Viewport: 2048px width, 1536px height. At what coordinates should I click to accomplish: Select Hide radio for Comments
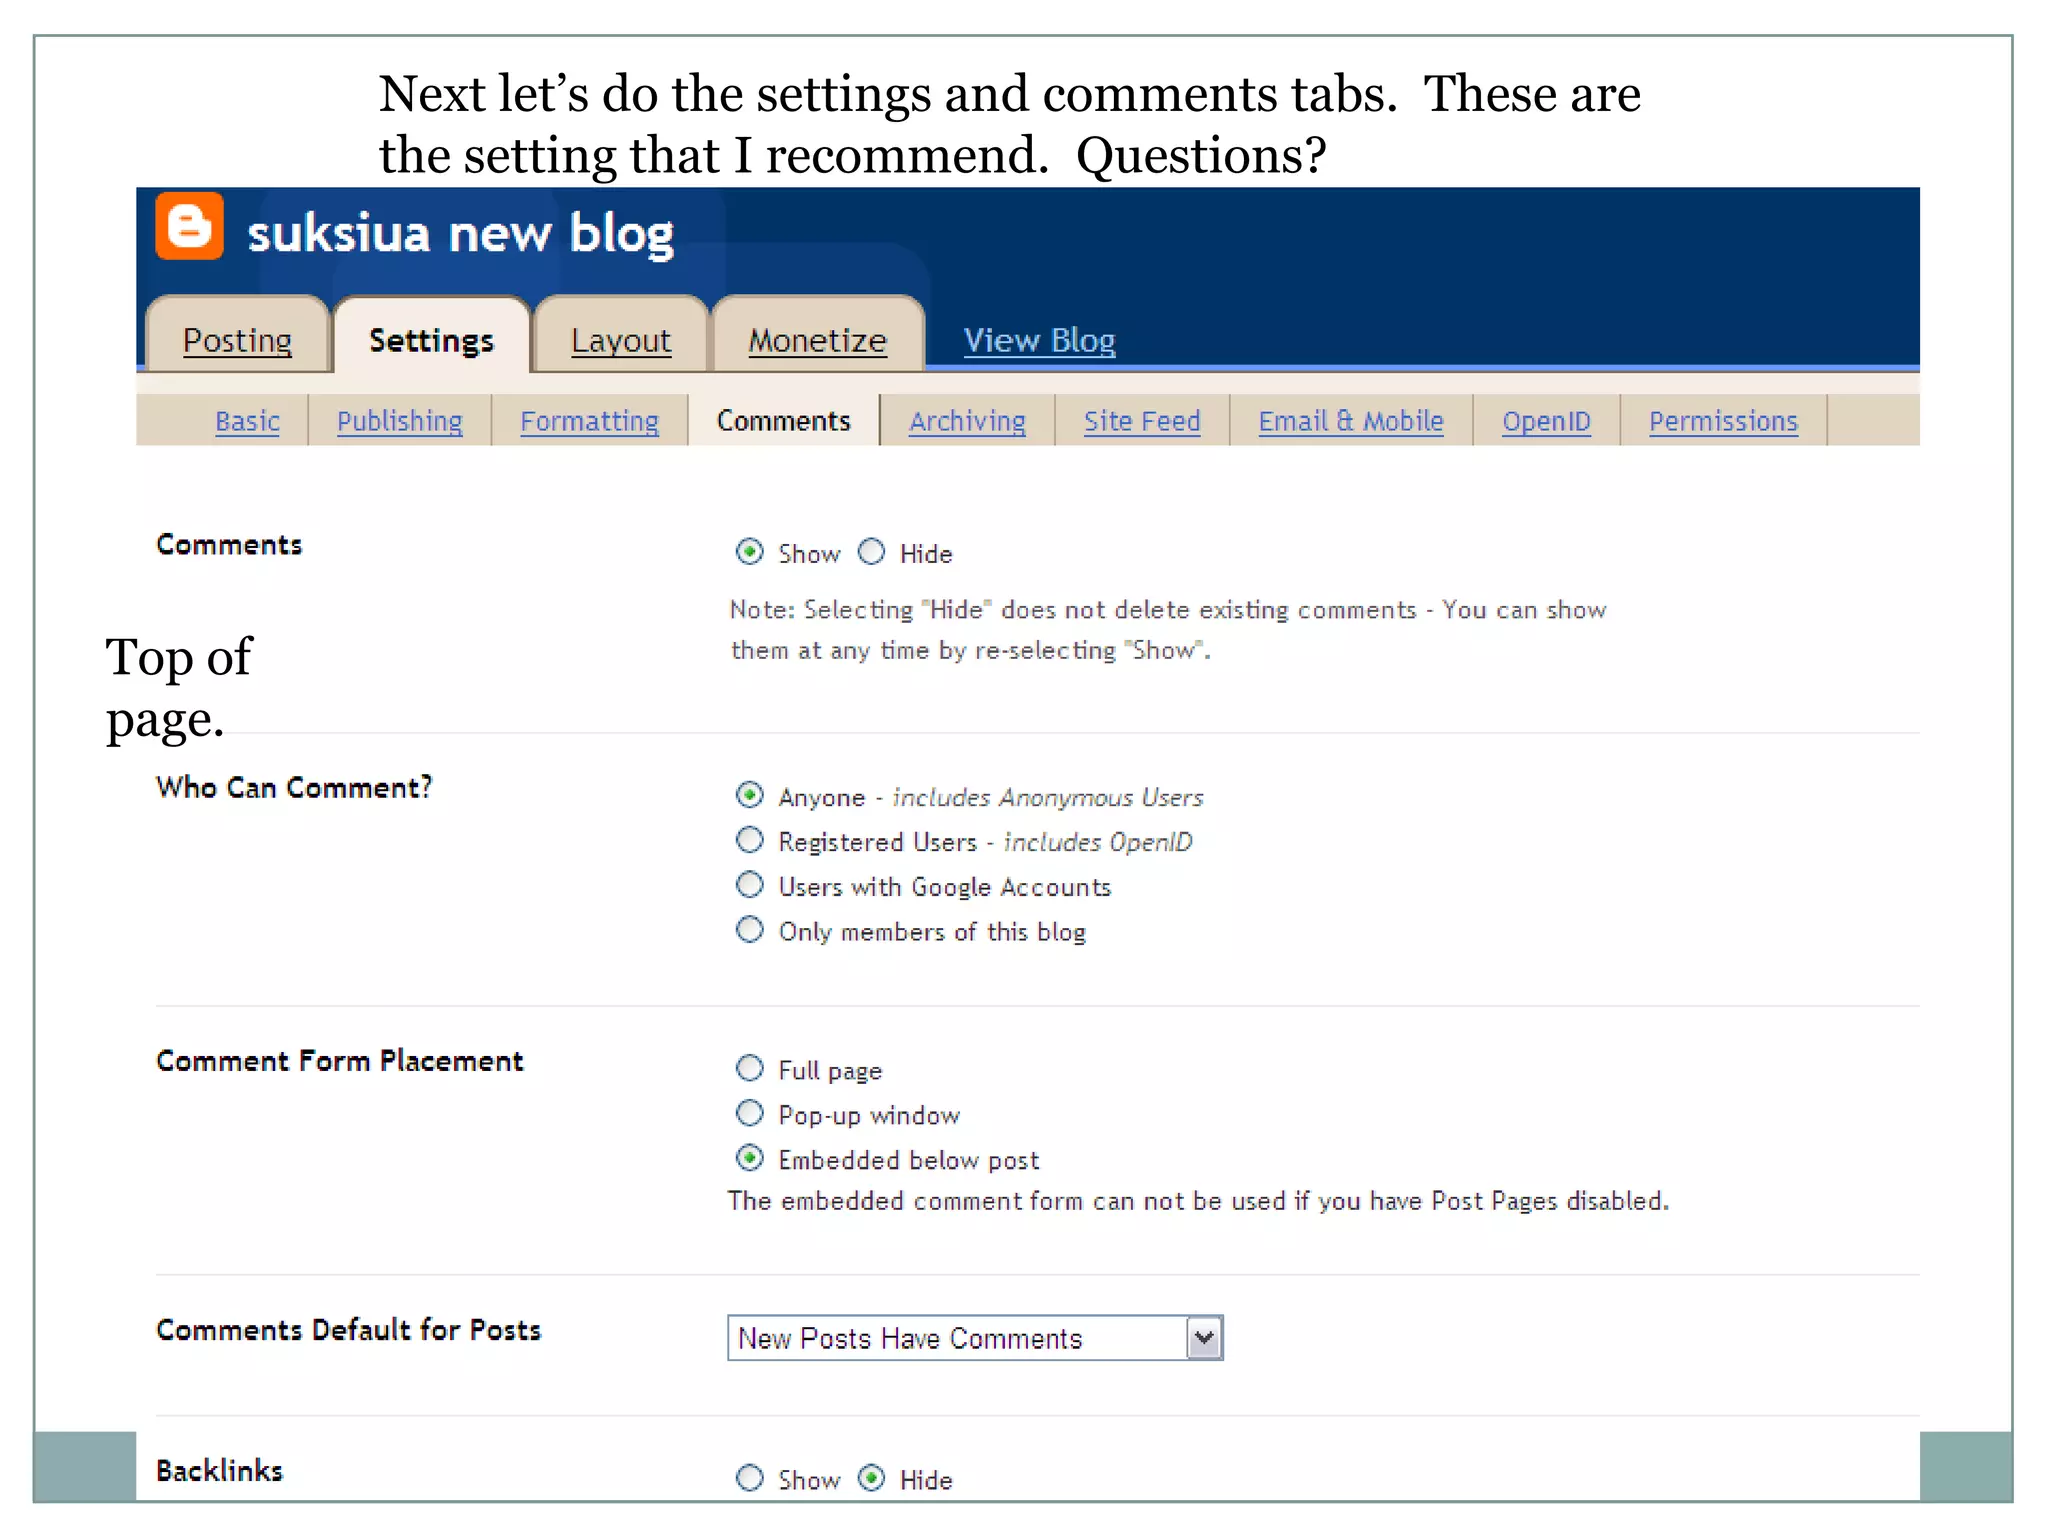tap(872, 552)
